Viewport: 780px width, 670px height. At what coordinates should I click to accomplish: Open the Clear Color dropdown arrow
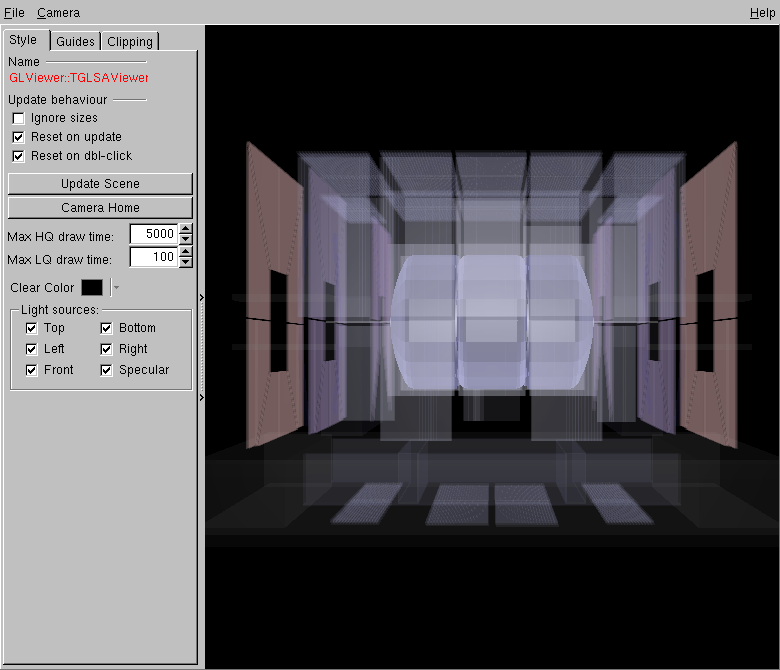[116, 287]
